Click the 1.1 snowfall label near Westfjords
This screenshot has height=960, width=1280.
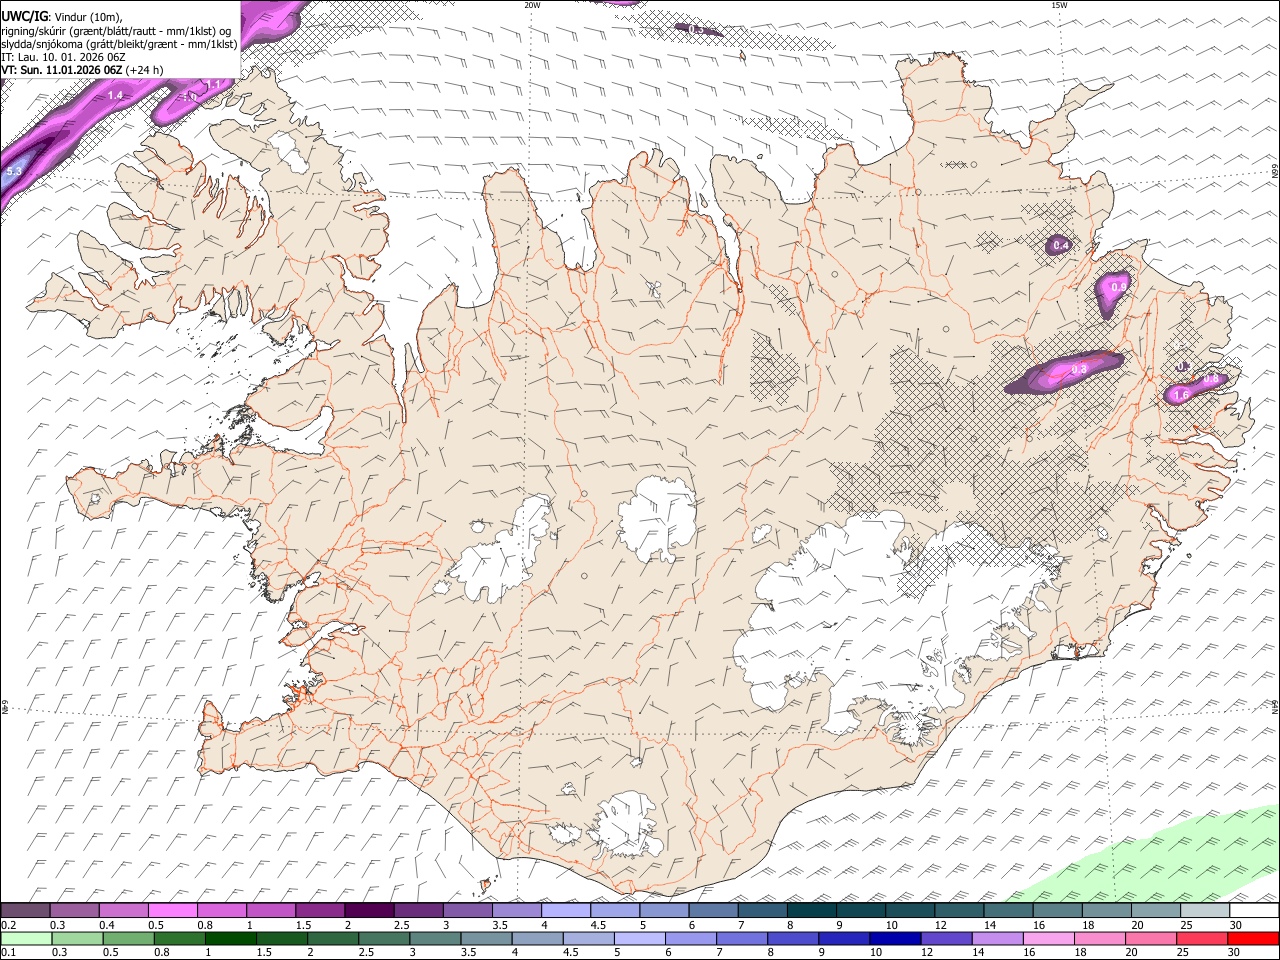click(212, 85)
